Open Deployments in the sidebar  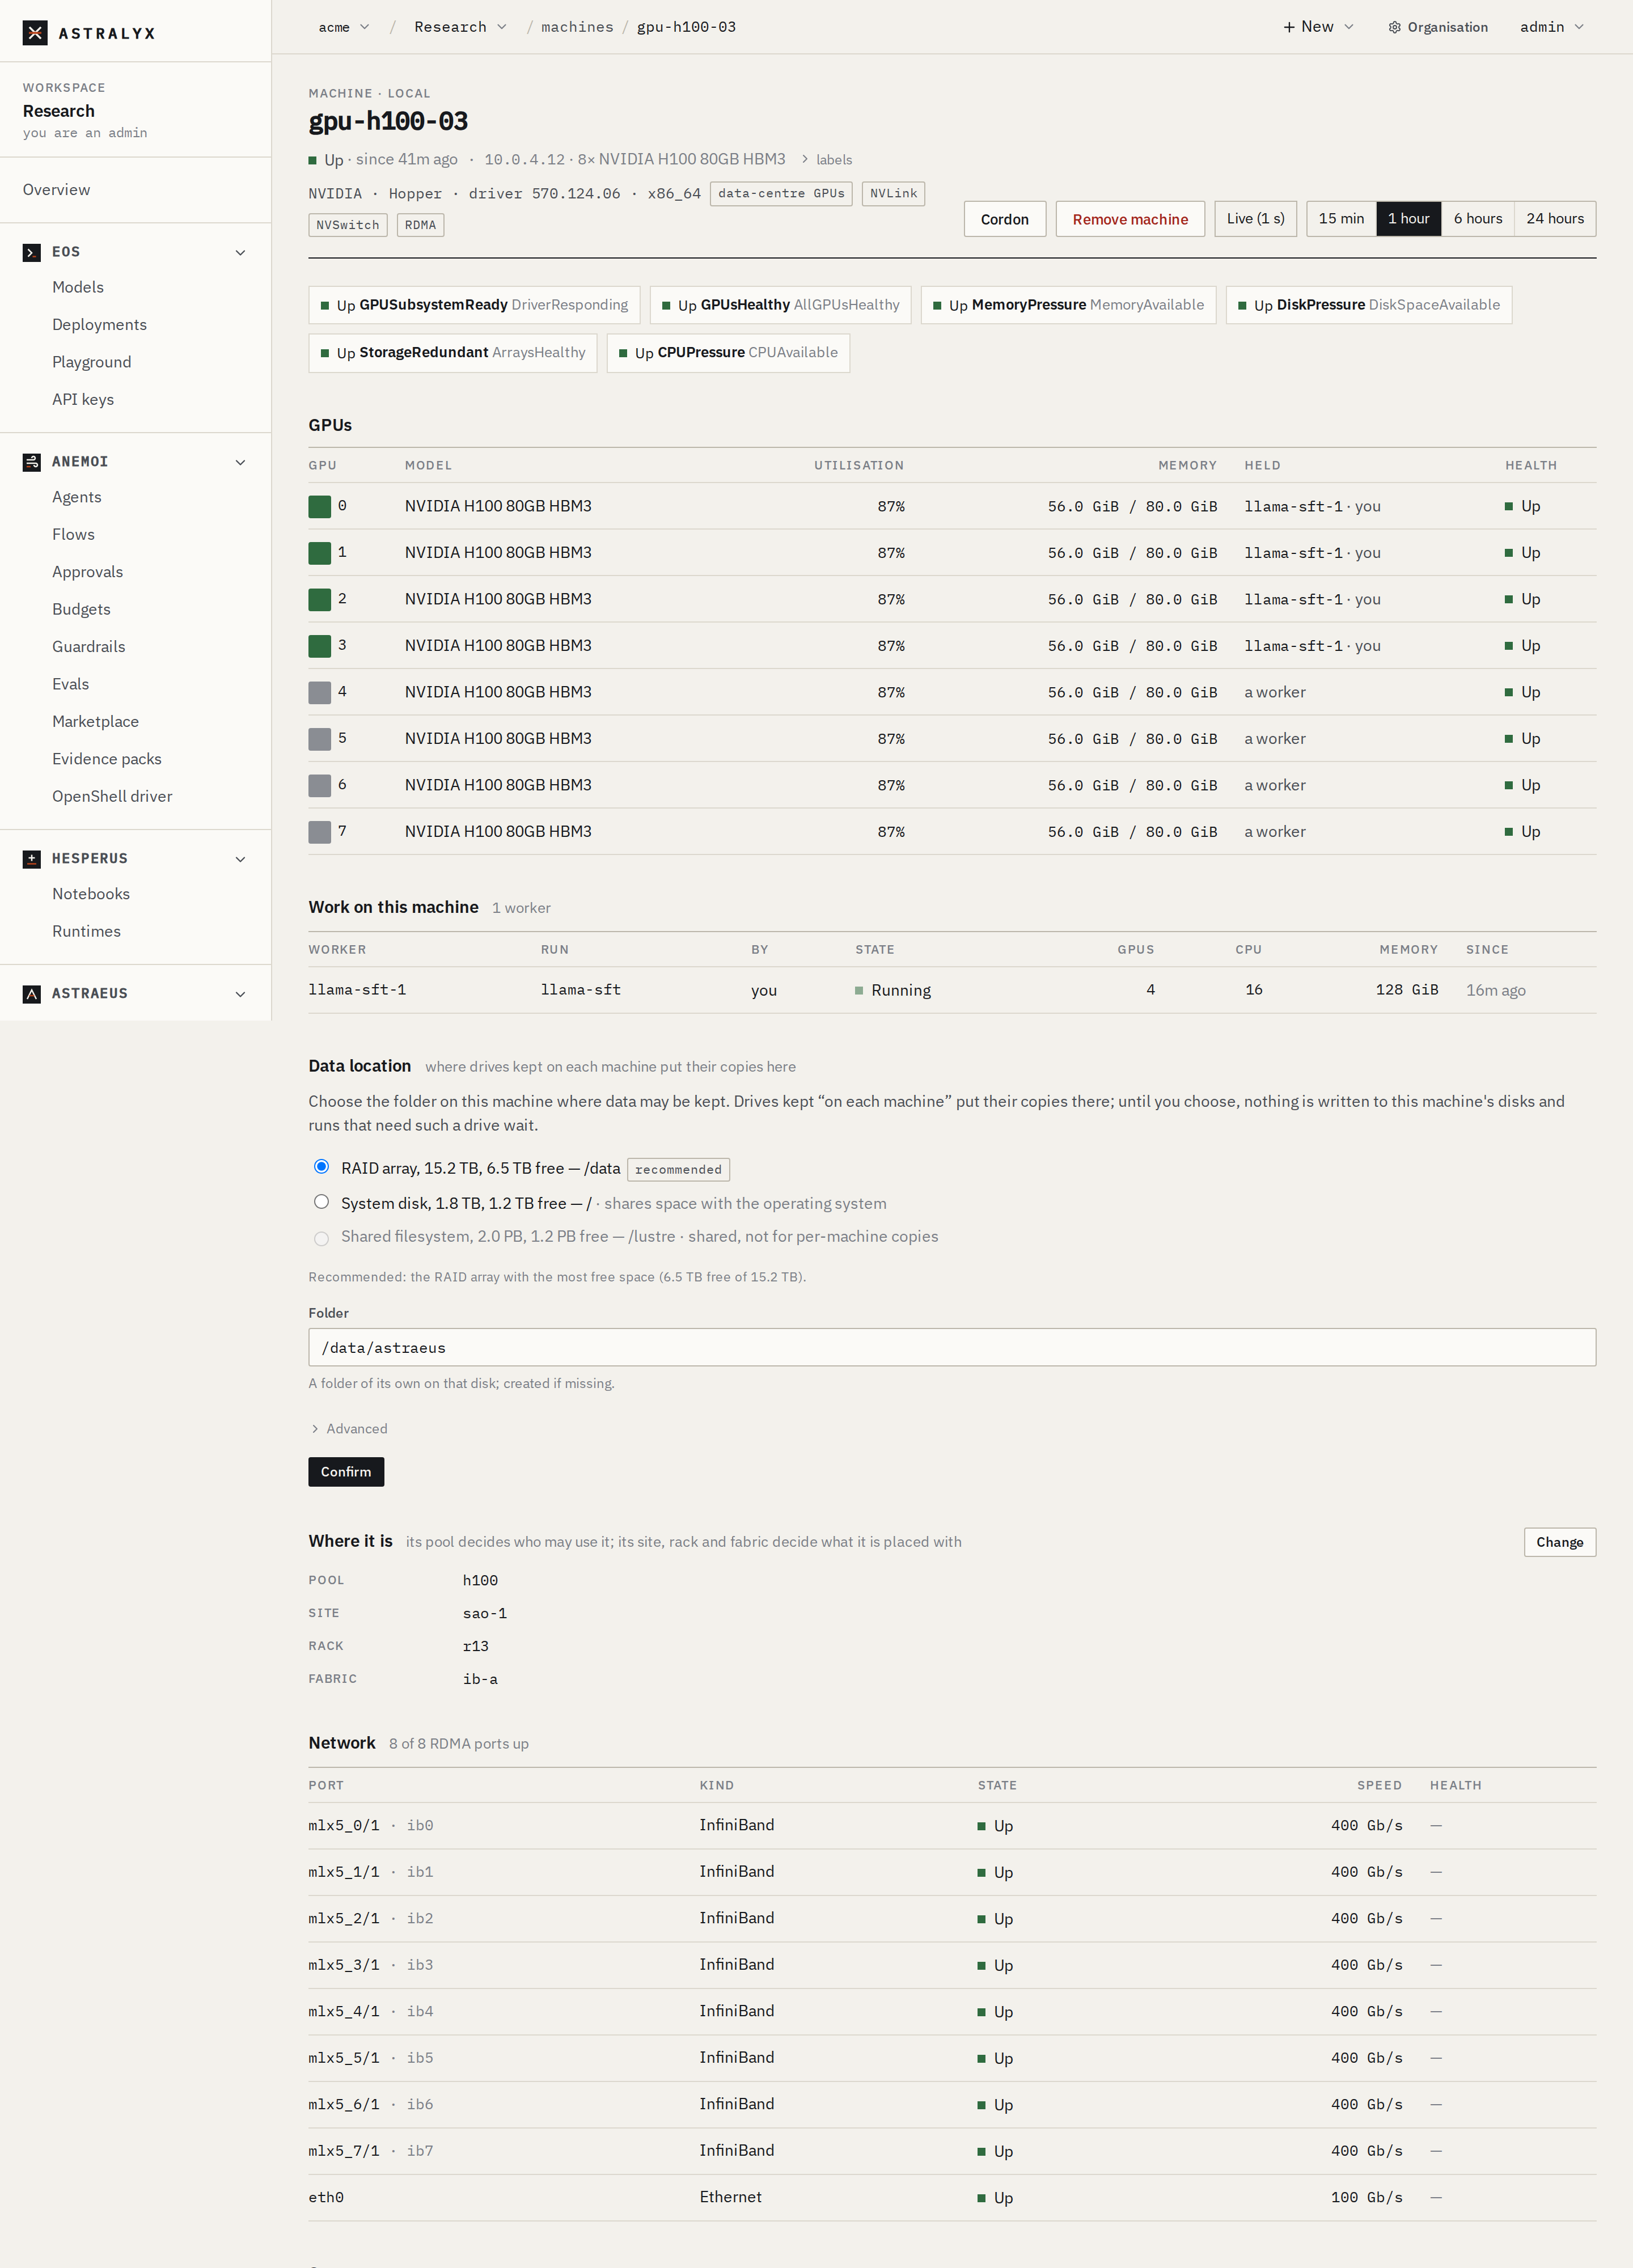99,325
